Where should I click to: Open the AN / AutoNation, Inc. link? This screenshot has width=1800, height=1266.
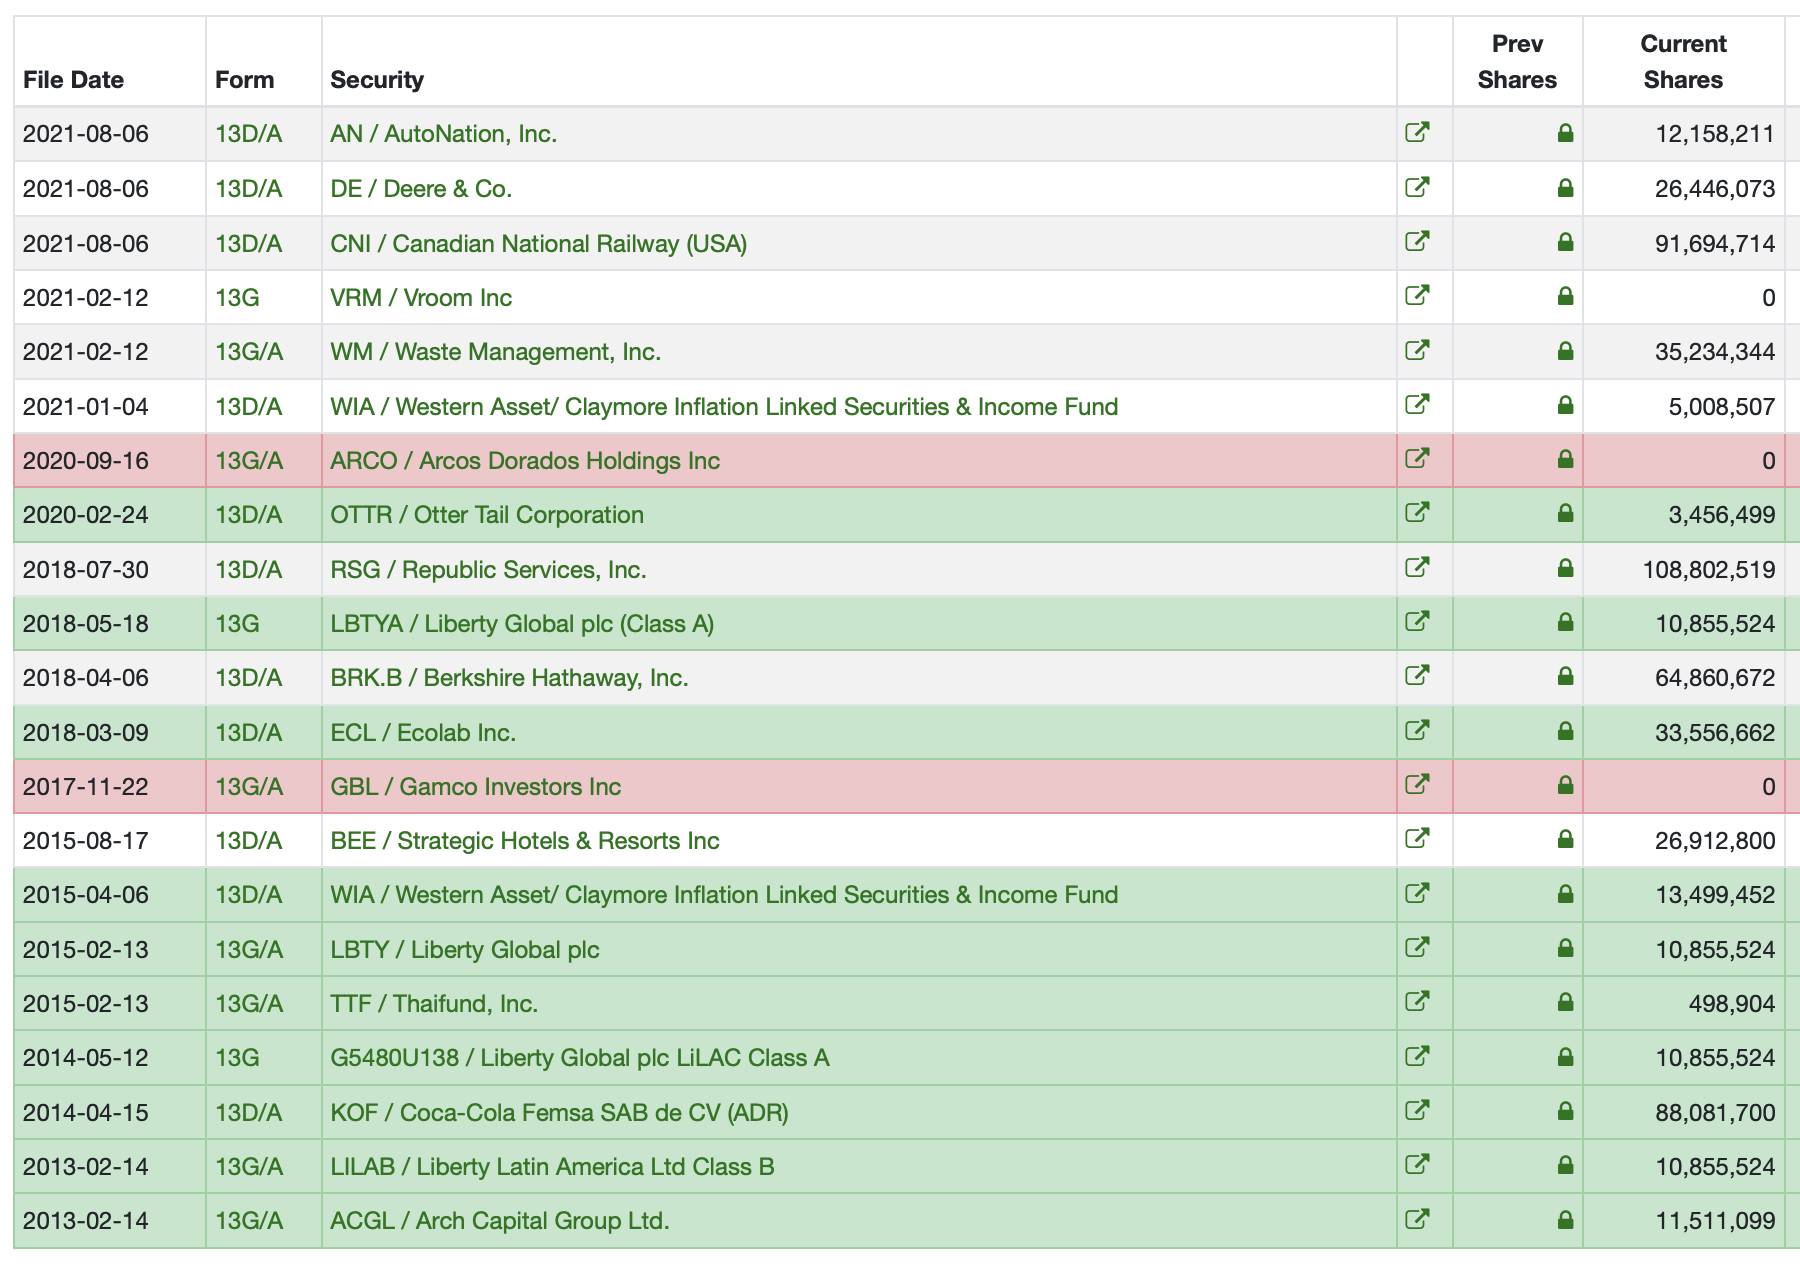click(443, 134)
